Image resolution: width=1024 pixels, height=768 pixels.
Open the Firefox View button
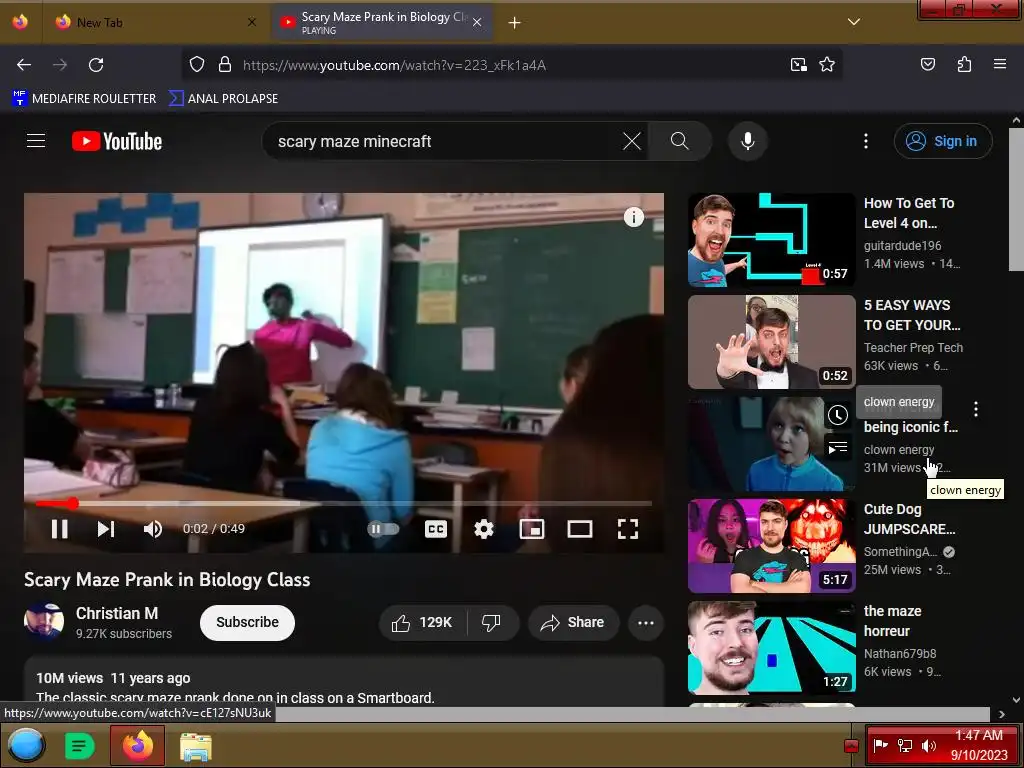(x=20, y=22)
